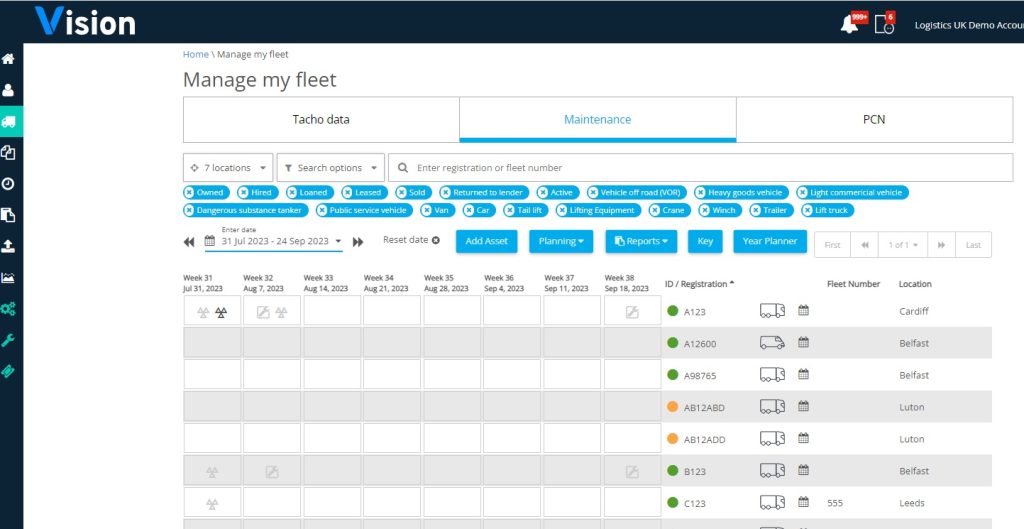Click the truck icon for B123
Viewport: 1024px width, 529px height.
pyautogui.click(x=772, y=471)
